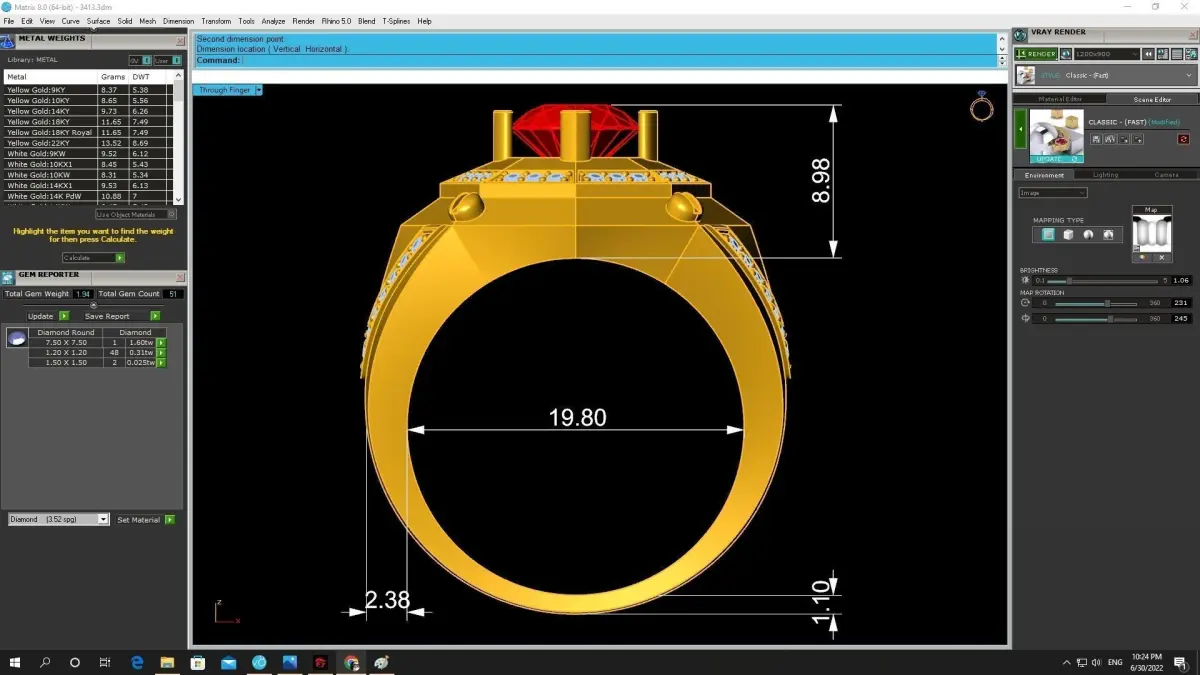Click the fourth scene preset add icon
The width and height of the screenshot is (1200, 675).
click(1138, 139)
